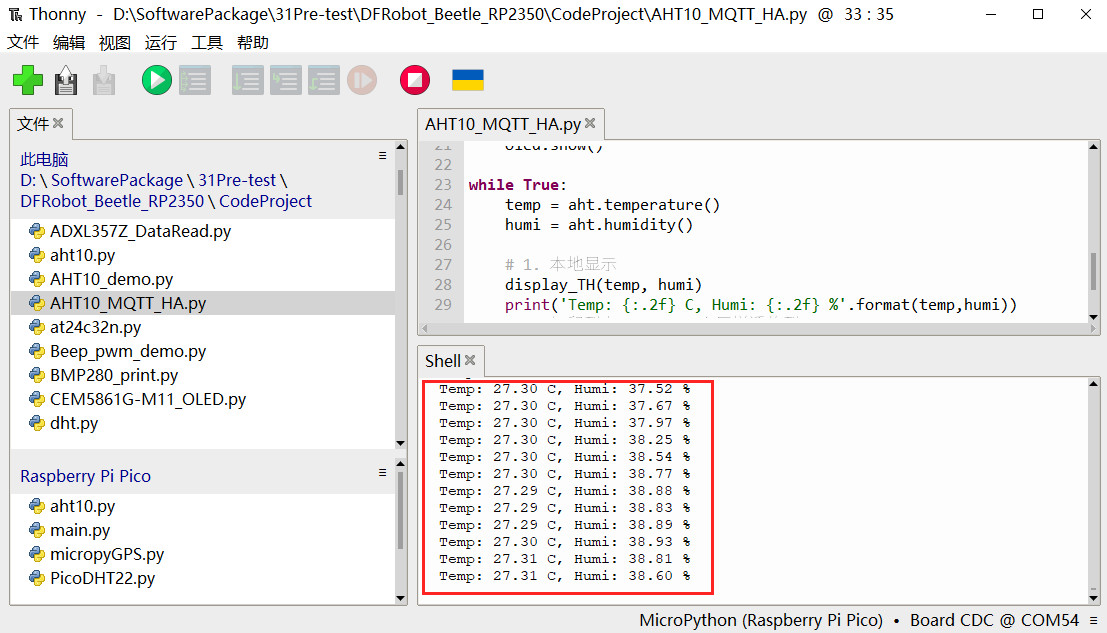This screenshot has height=633, width=1107.
Task: Select Beep_pwm_demo.py in local files
Action: point(203,351)
